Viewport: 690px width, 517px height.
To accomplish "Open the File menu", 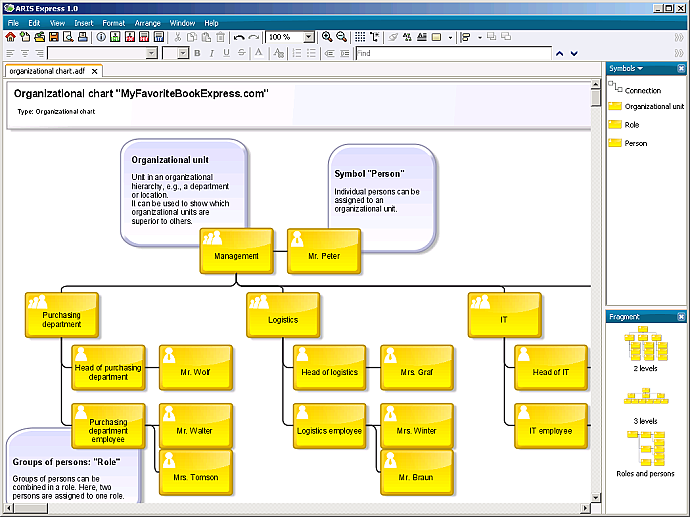I will pyautogui.click(x=13, y=23).
